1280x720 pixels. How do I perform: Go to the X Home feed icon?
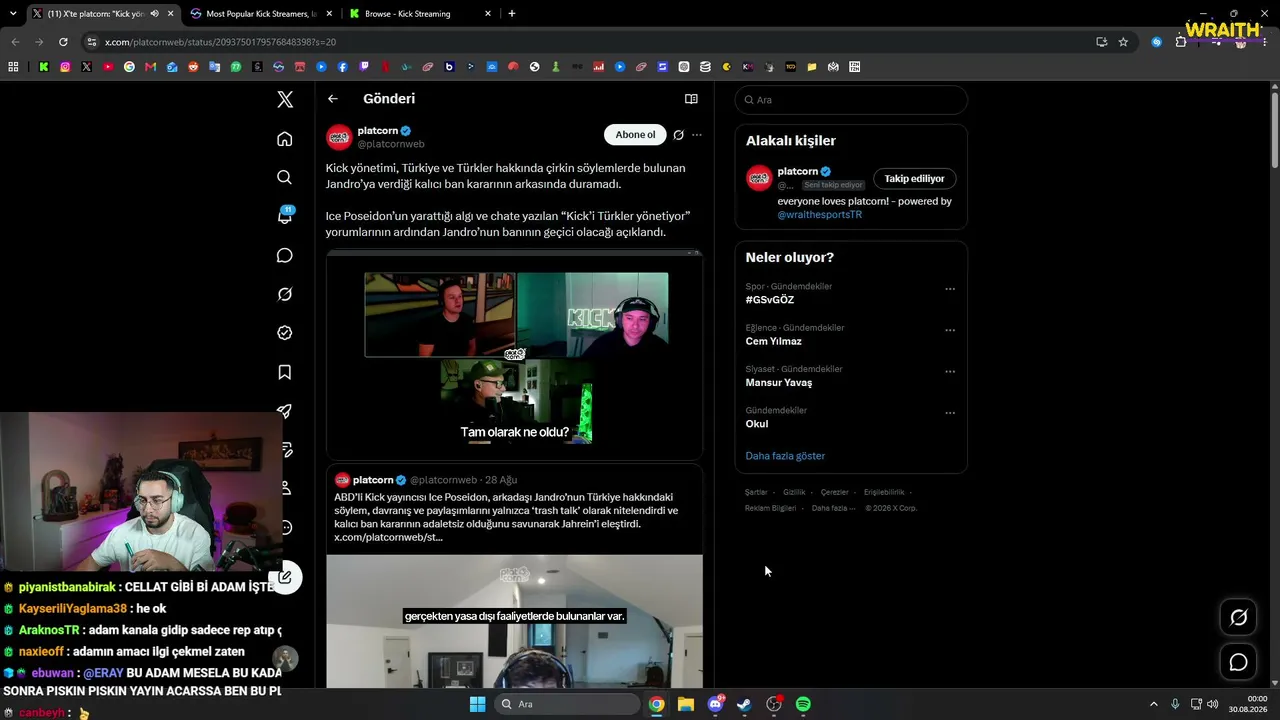tap(285, 139)
